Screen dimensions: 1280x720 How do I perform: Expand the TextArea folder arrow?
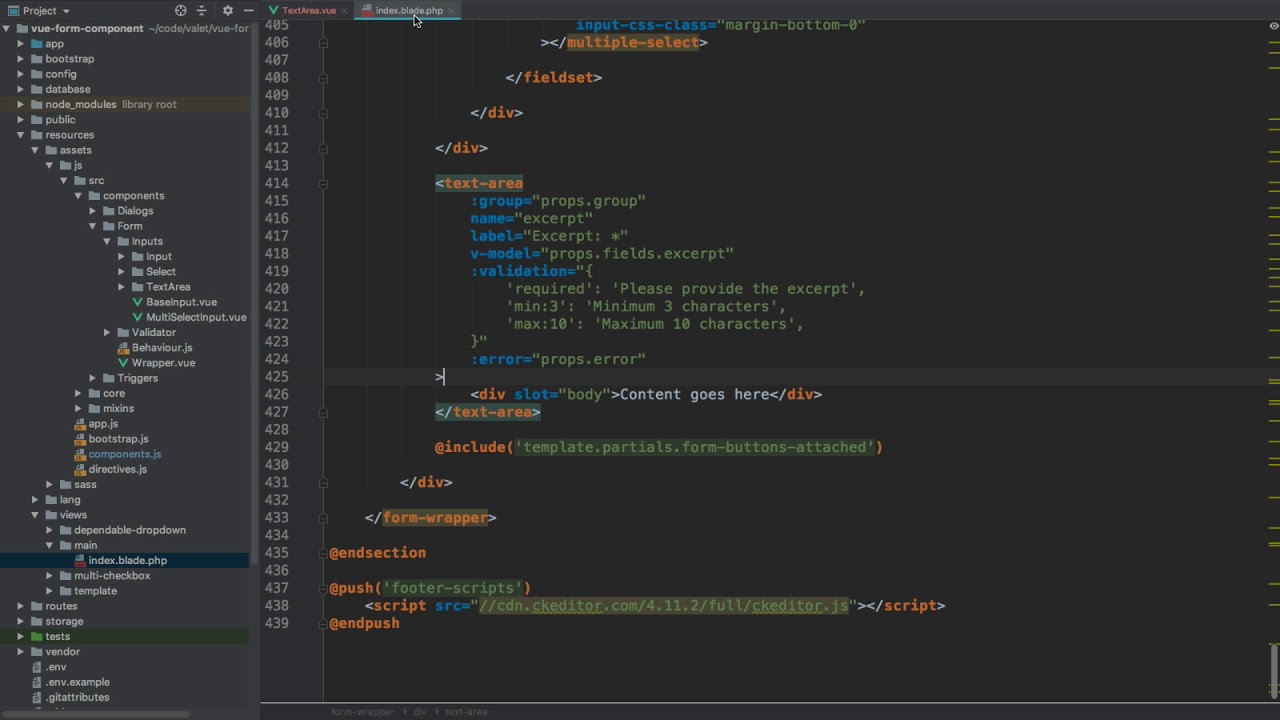(121, 287)
